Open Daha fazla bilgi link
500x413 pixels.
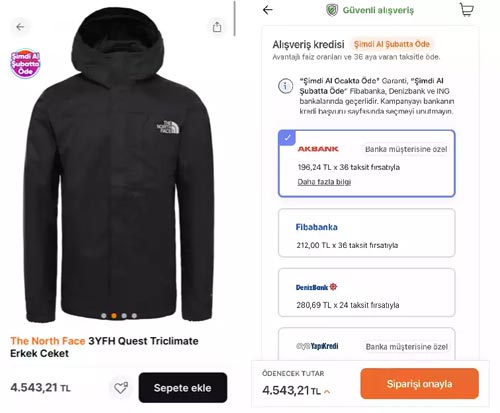324,182
